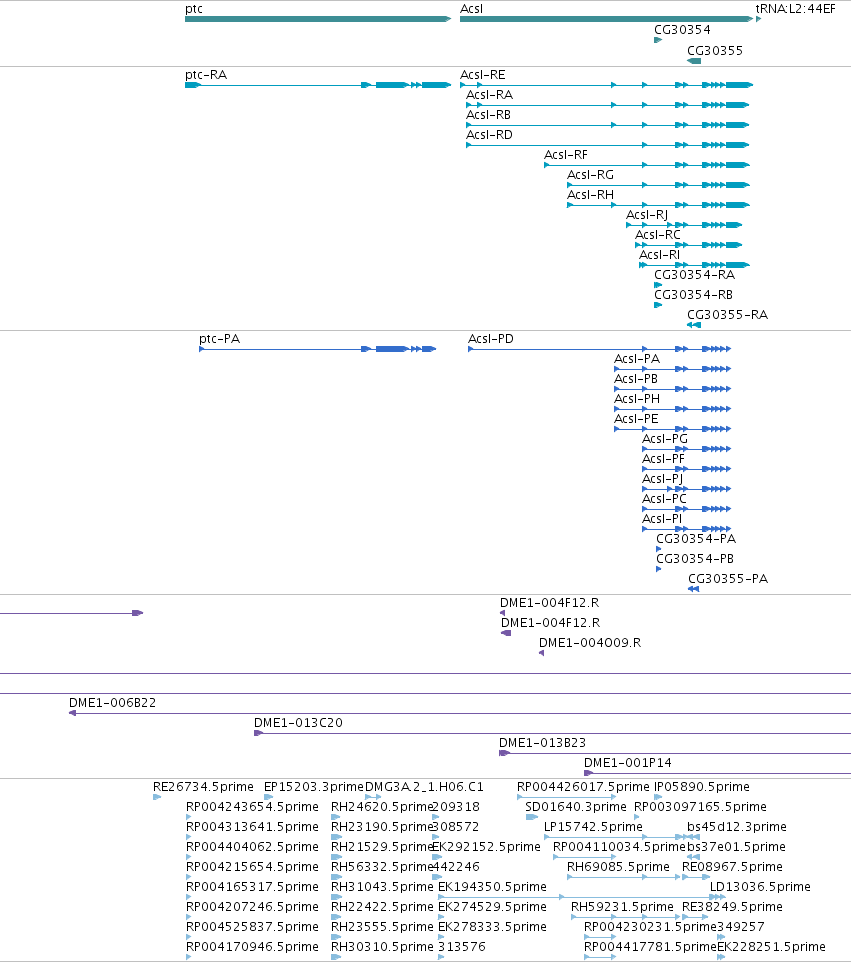Select the Acsl-RF transcript label
The width and height of the screenshot is (851, 962).
click(566, 155)
